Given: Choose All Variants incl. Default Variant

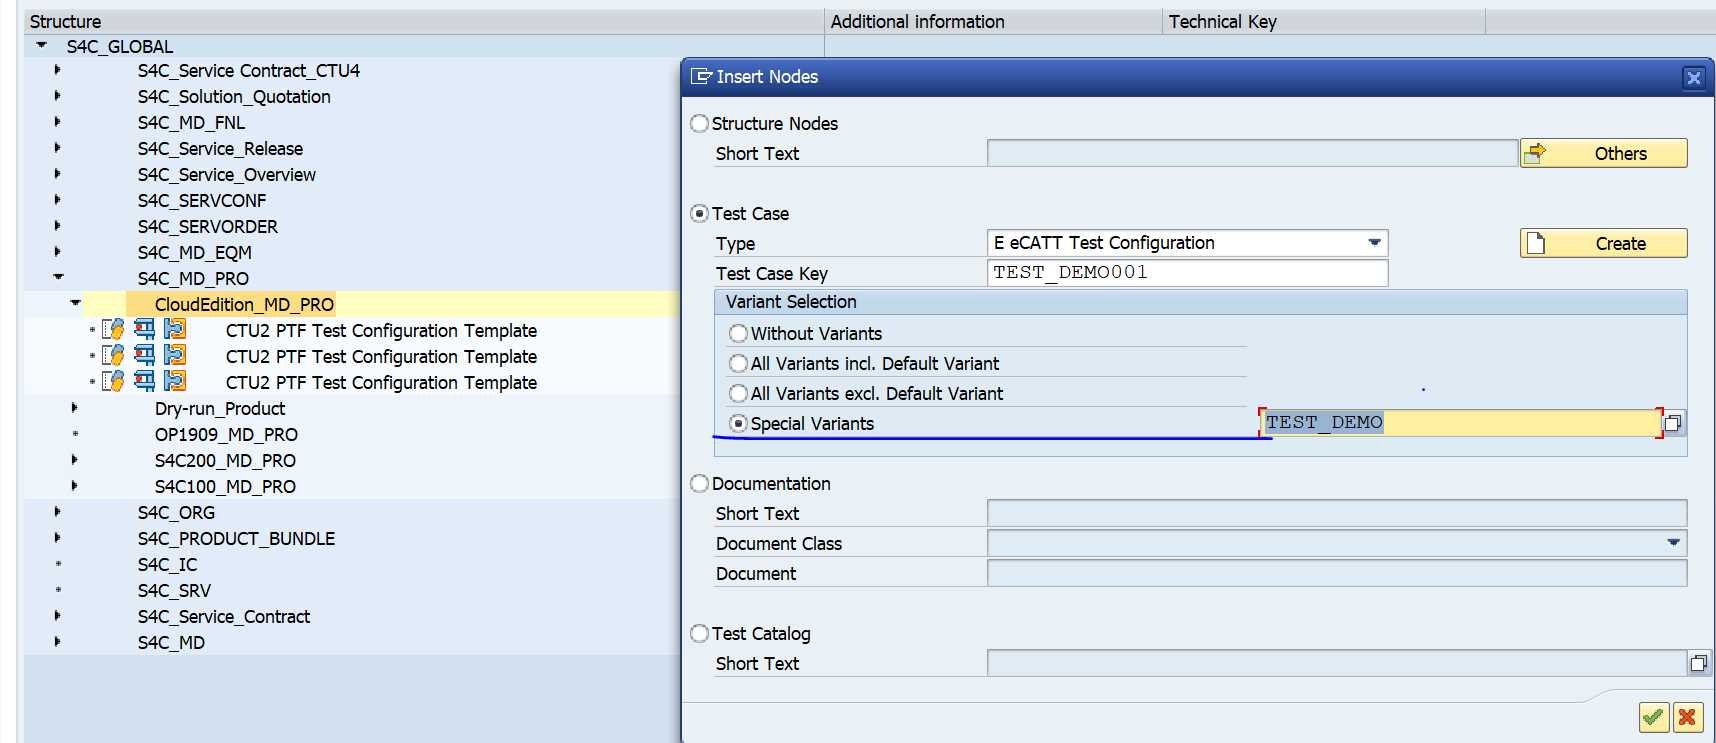Looking at the screenshot, I should (x=739, y=363).
